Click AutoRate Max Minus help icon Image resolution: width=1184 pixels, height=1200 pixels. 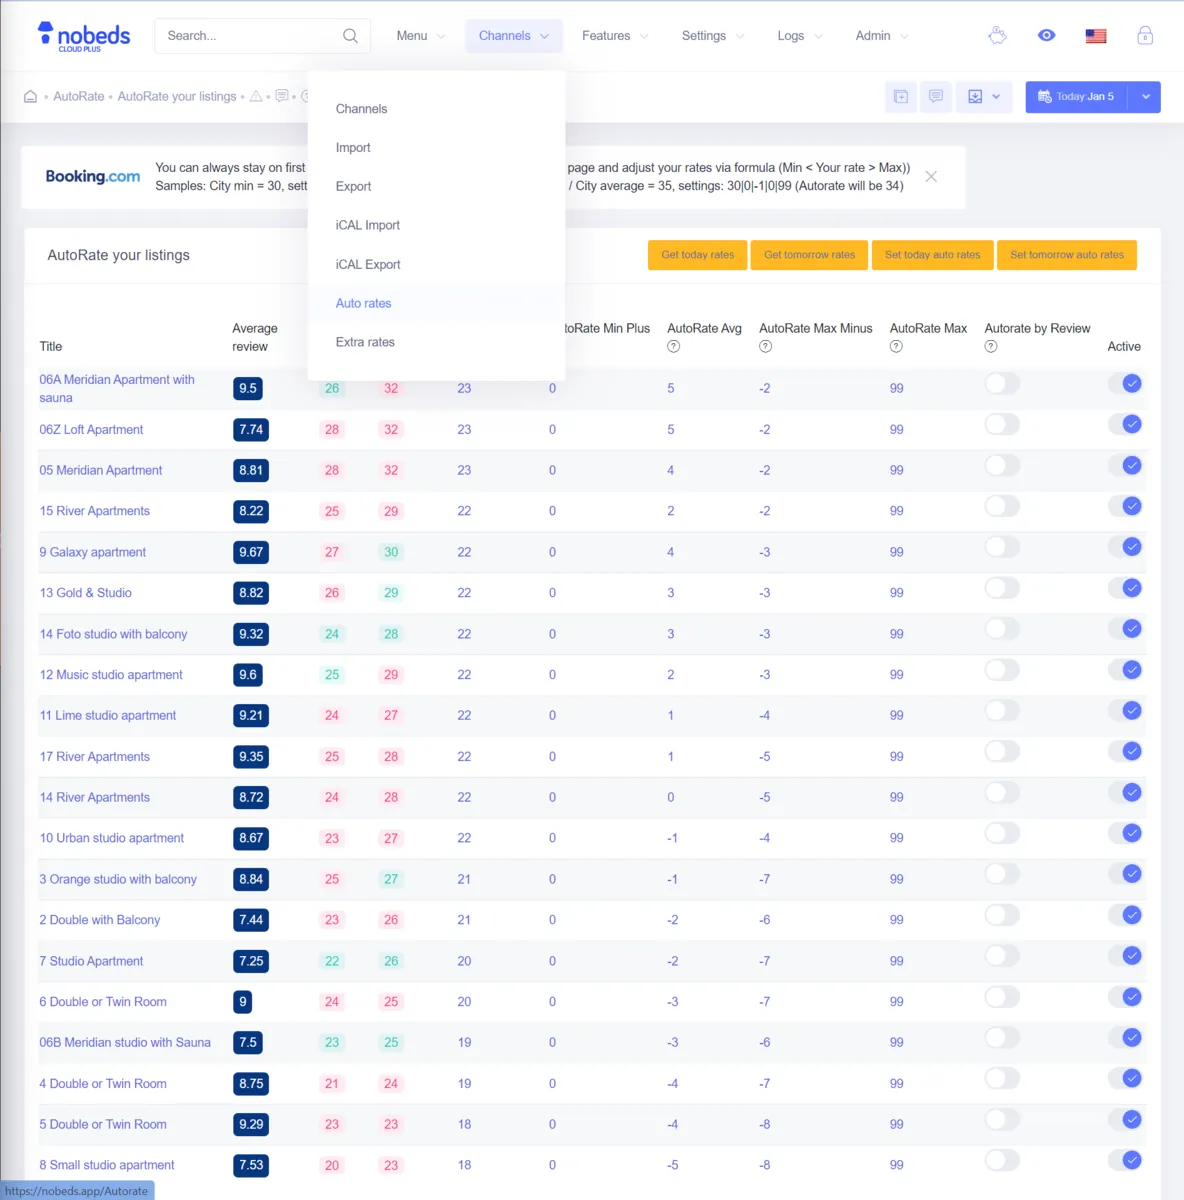pos(765,347)
